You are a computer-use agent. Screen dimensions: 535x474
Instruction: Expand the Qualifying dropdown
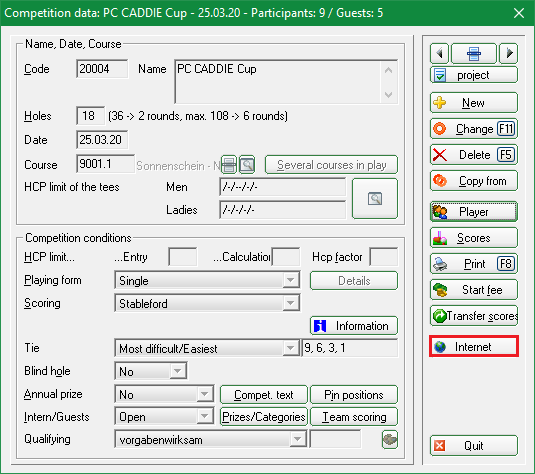point(298,439)
